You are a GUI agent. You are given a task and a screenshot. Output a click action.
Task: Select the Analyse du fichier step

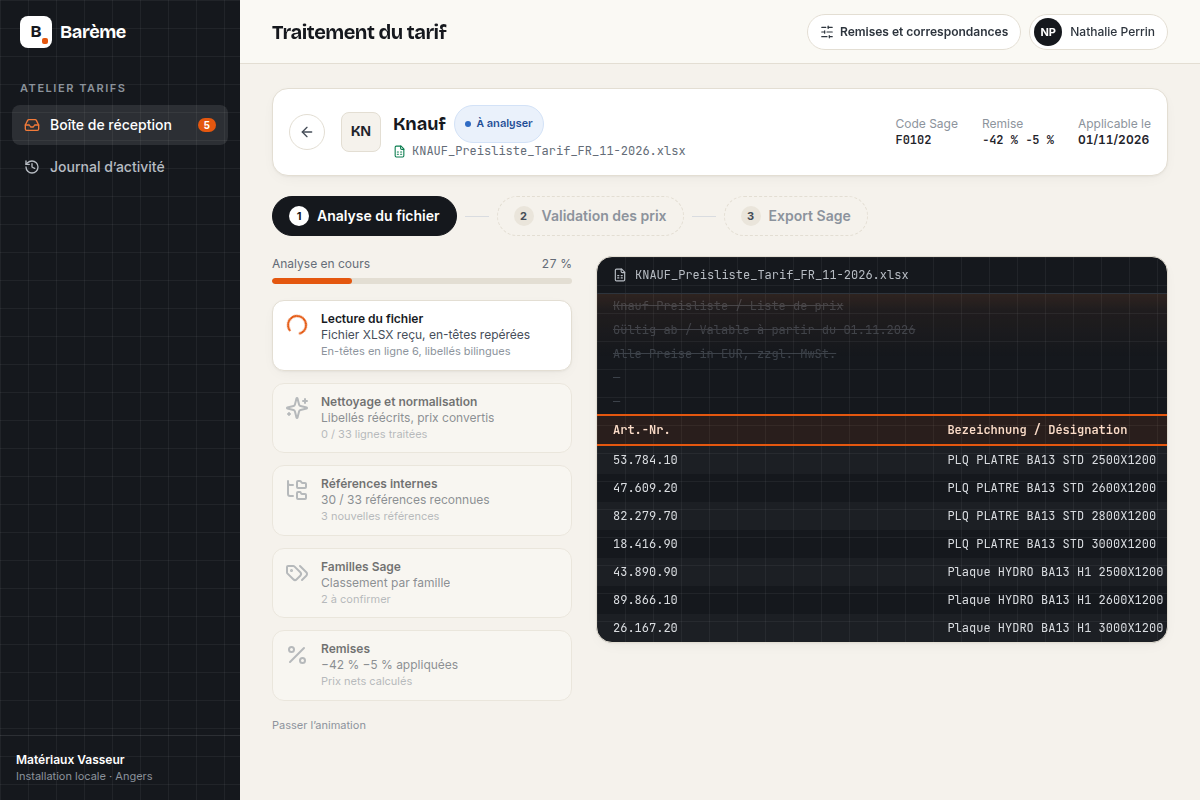click(x=364, y=216)
